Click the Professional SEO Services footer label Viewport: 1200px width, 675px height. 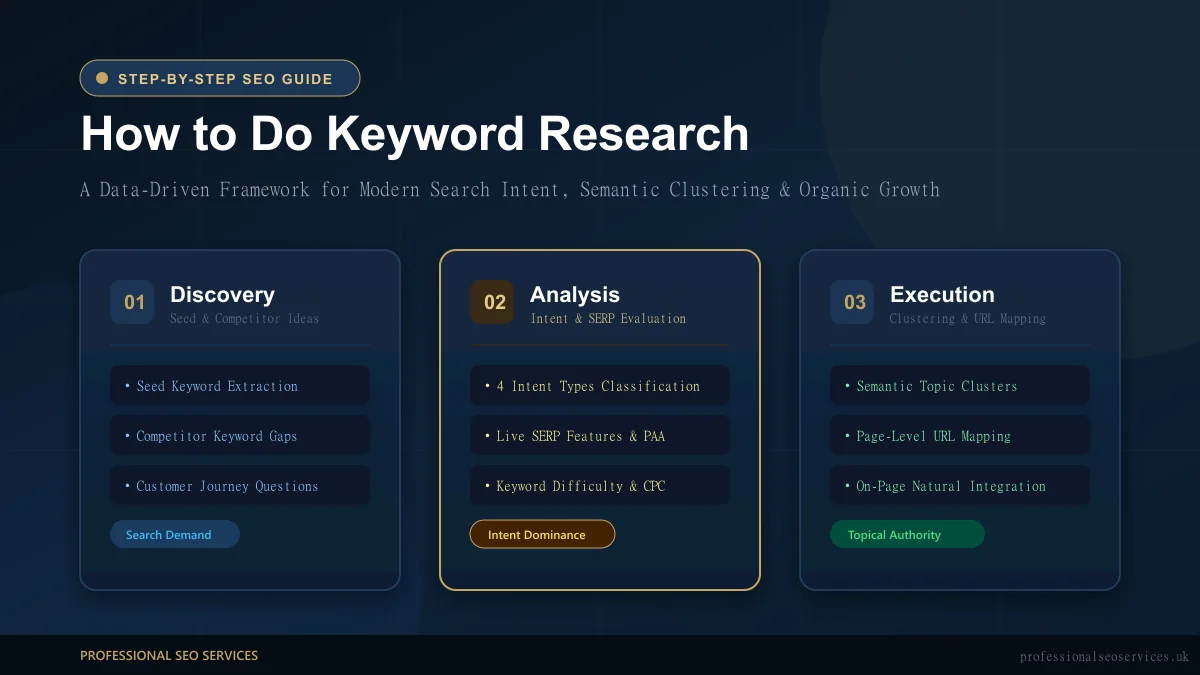[169, 655]
